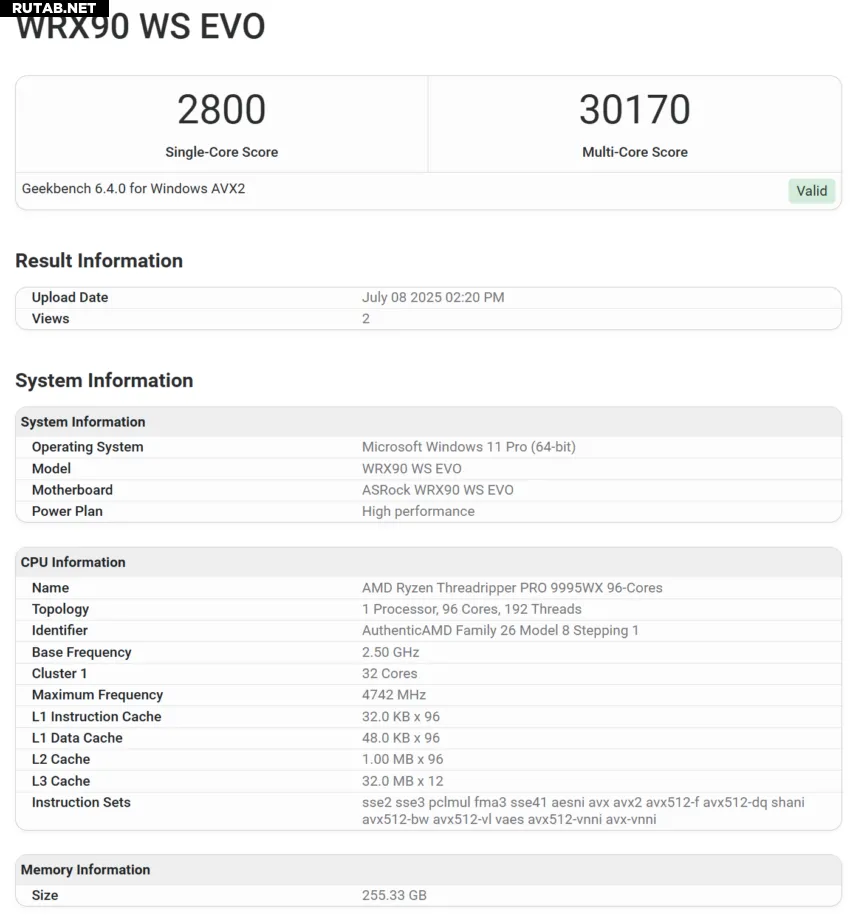Select the Single-Core Score label
The height and width of the screenshot is (920, 850).
(x=221, y=152)
